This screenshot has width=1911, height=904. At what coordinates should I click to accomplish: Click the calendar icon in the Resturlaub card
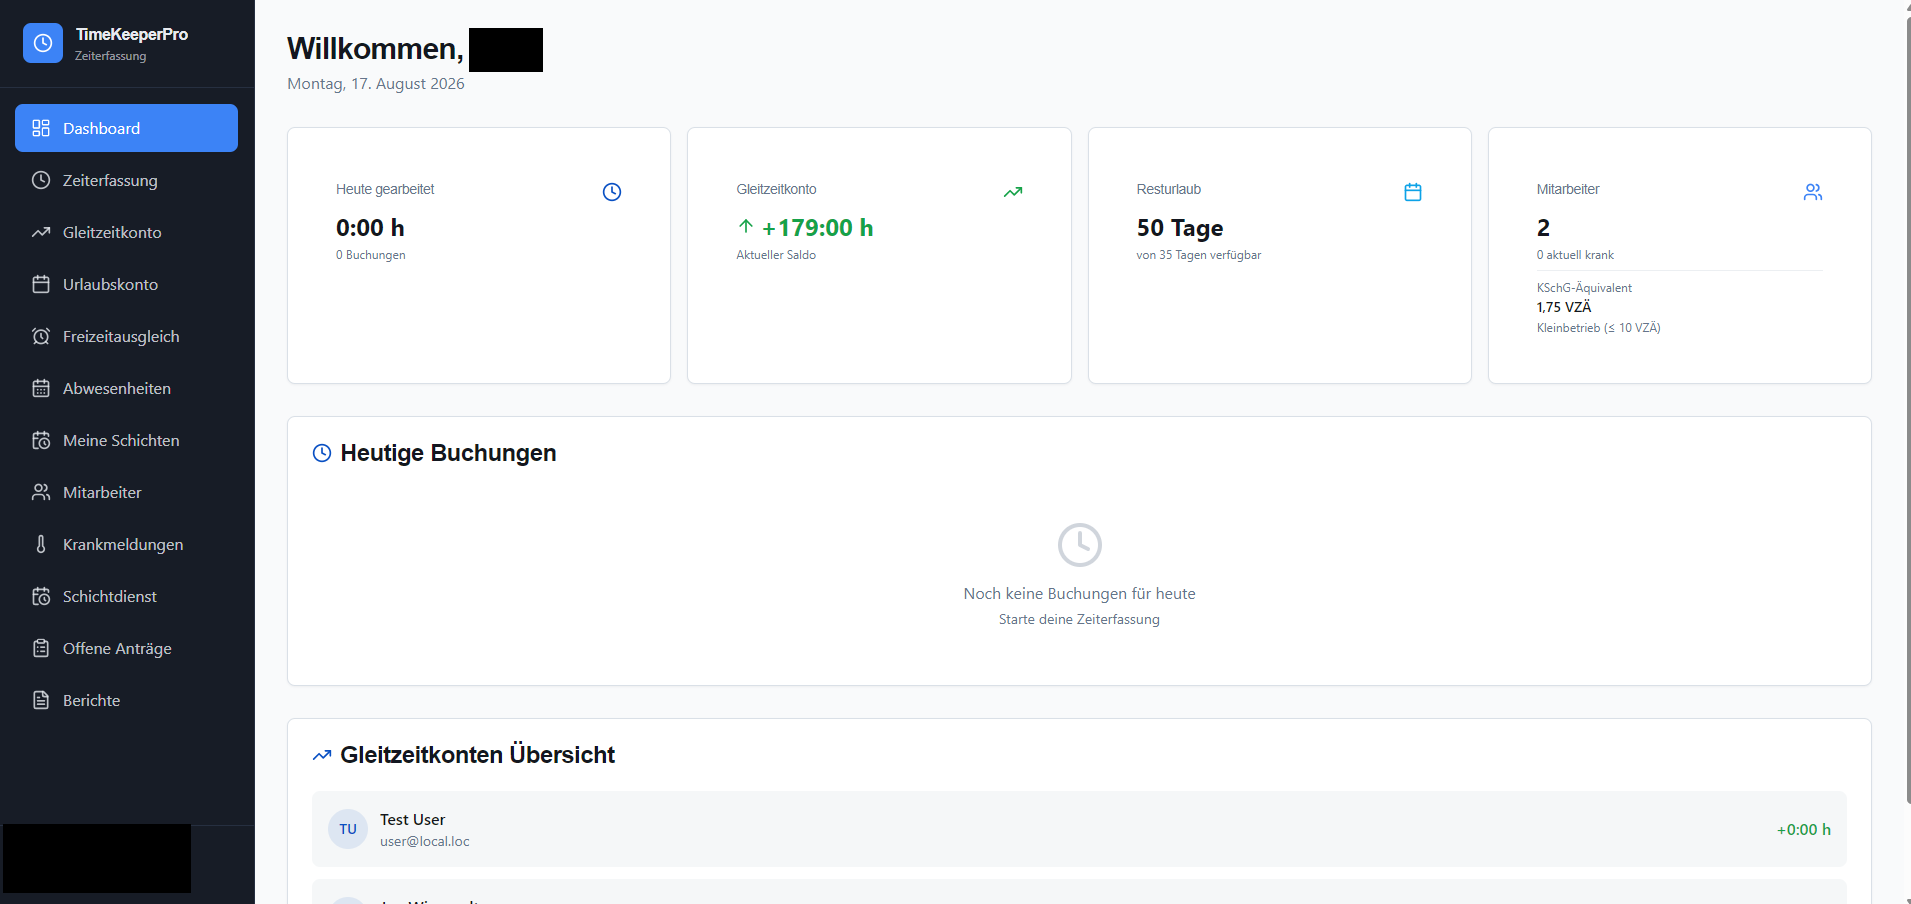pyautogui.click(x=1413, y=192)
